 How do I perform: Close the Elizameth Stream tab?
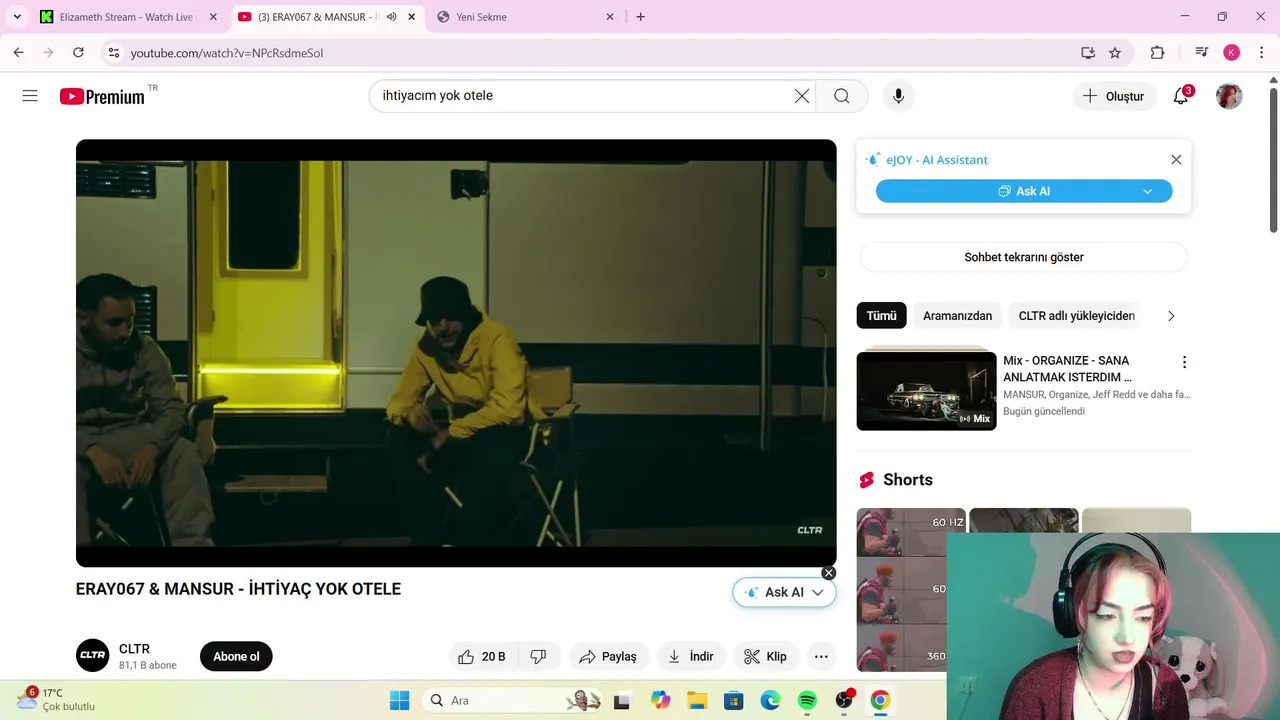212,17
